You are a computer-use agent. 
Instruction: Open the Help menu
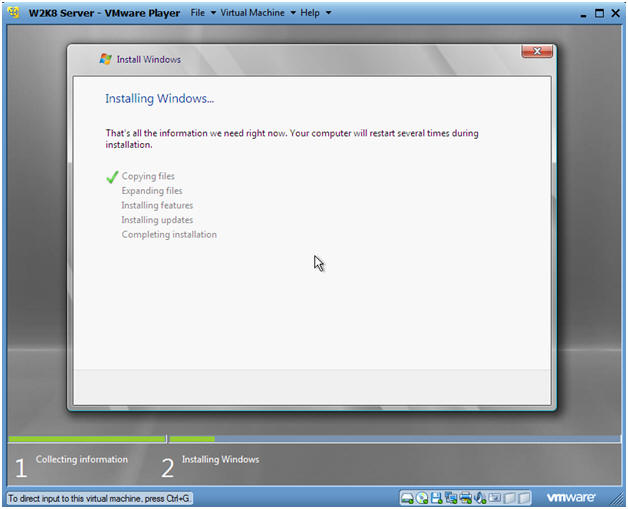pos(310,13)
